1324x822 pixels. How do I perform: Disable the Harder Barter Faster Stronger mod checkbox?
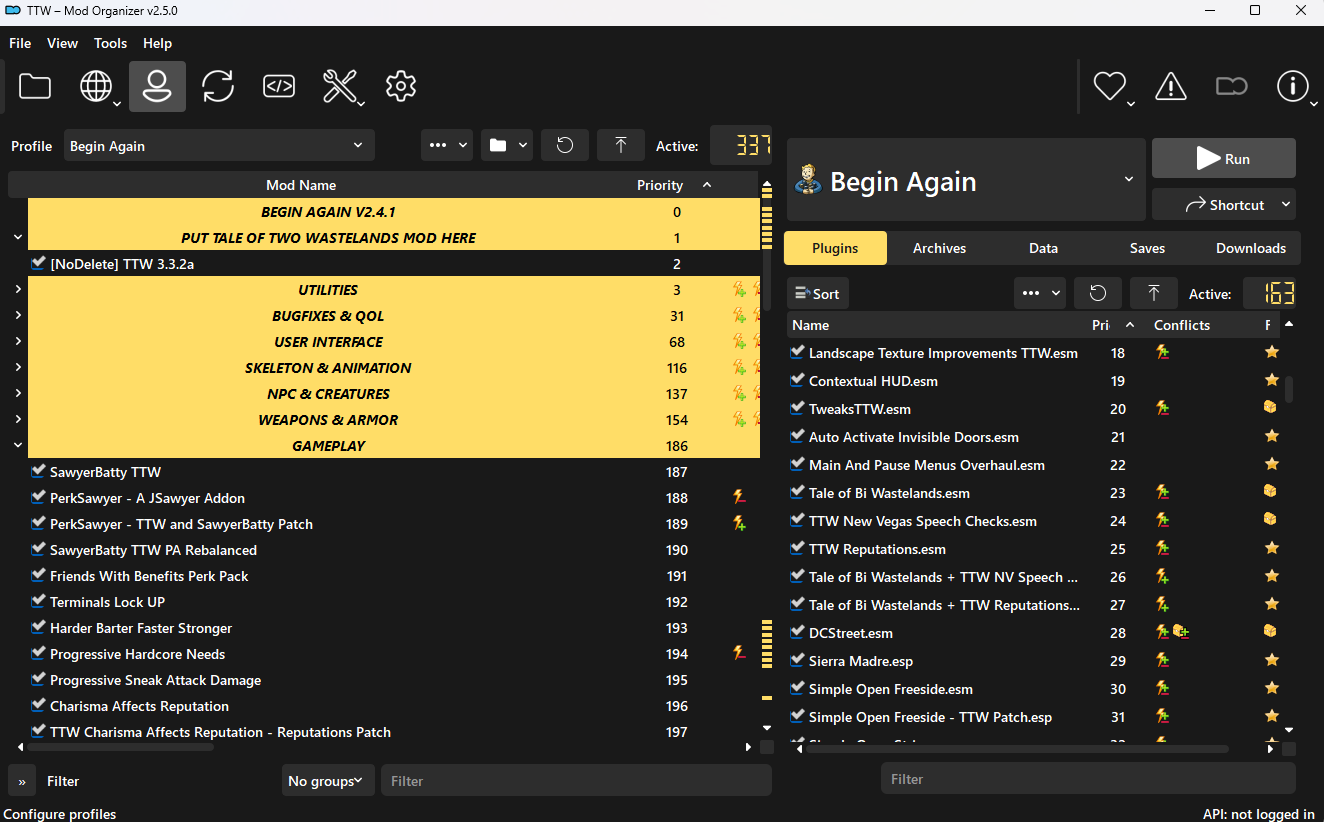coord(39,627)
